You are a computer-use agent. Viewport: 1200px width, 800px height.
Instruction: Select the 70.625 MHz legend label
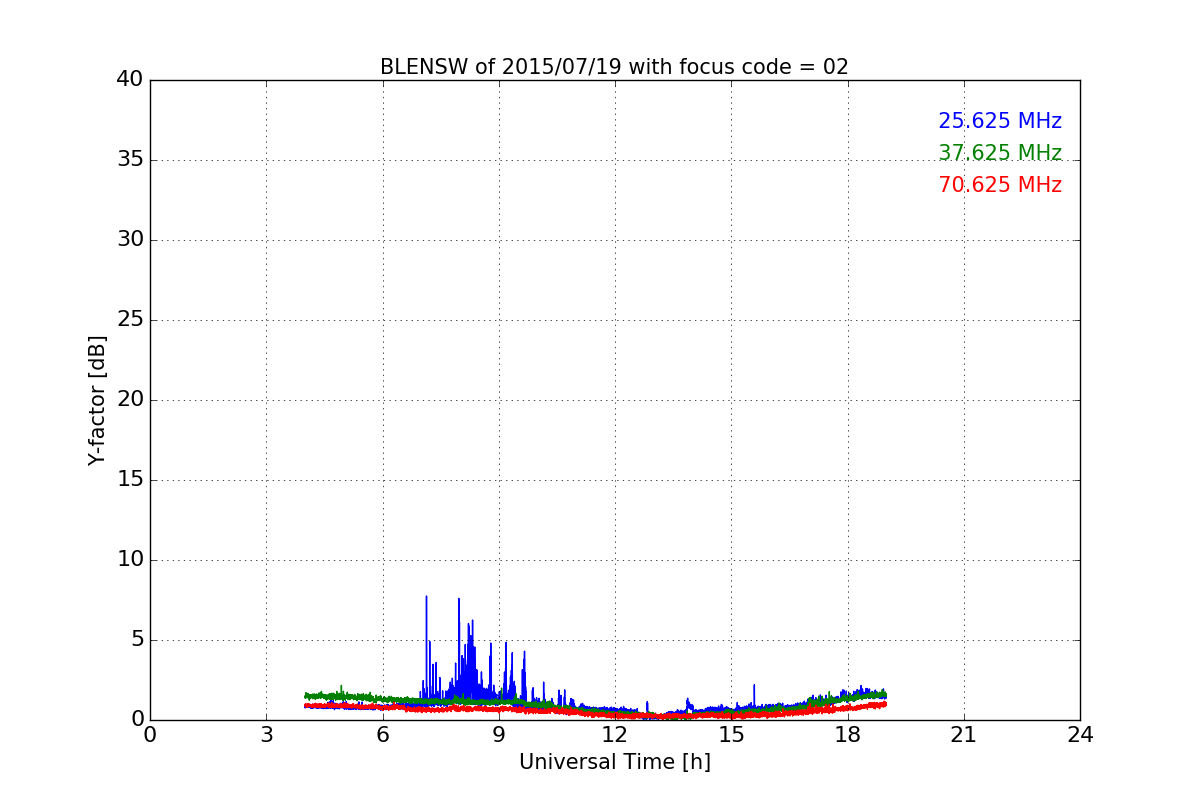(x=1000, y=185)
